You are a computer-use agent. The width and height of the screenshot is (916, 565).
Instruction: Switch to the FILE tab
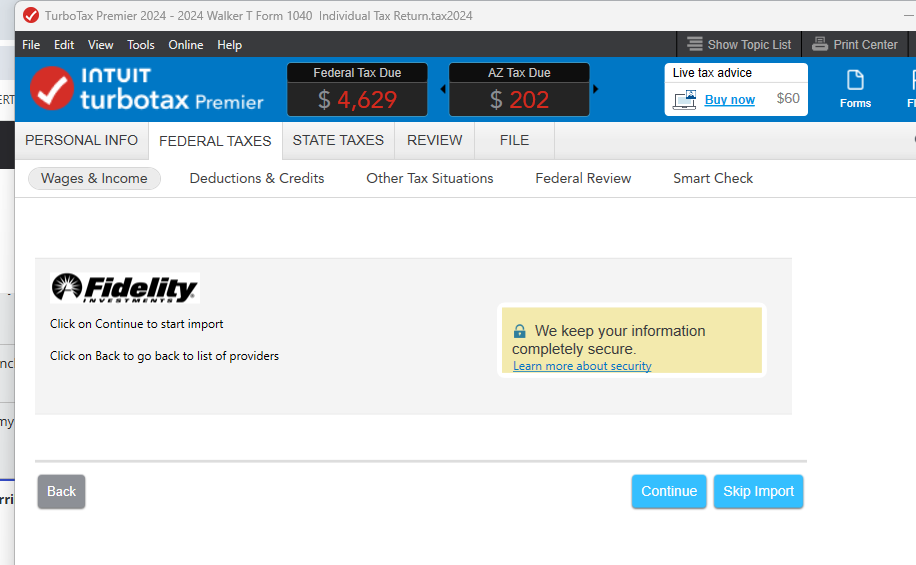tap(515, 141)
